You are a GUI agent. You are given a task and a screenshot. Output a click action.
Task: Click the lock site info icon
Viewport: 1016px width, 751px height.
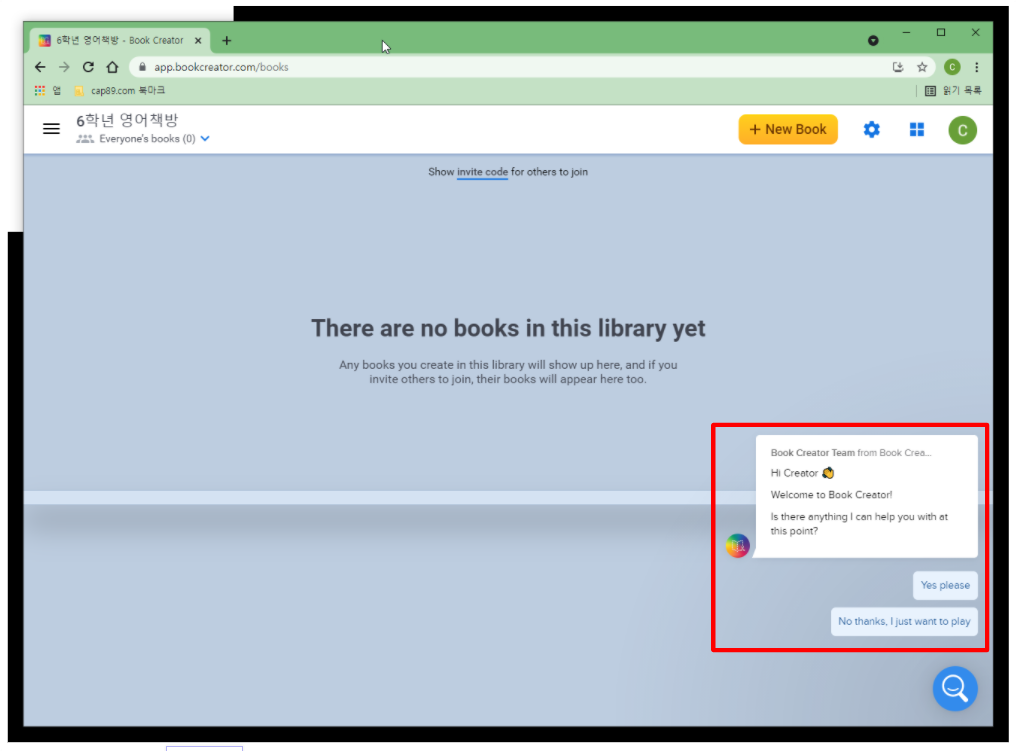[142, 67]
